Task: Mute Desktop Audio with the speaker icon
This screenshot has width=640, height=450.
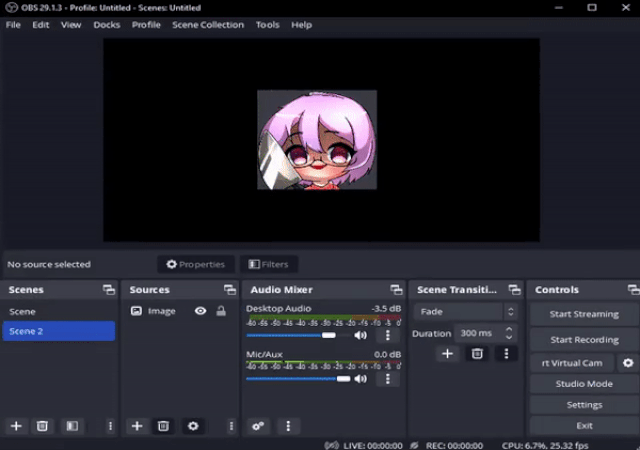Action: (360, 335)
